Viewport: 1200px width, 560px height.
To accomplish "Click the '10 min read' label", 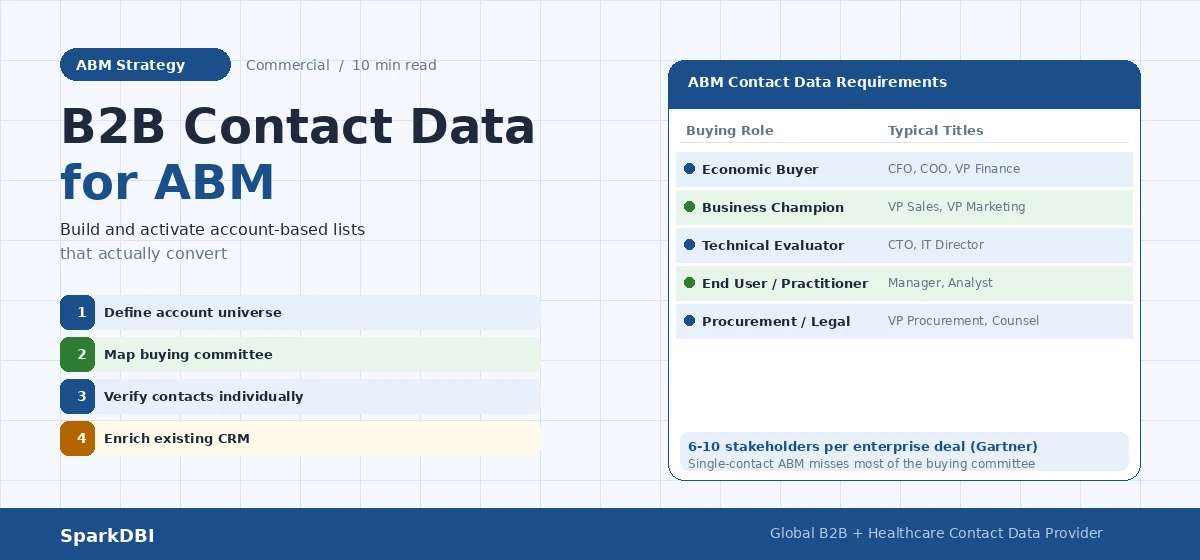I will coord(394,65).
